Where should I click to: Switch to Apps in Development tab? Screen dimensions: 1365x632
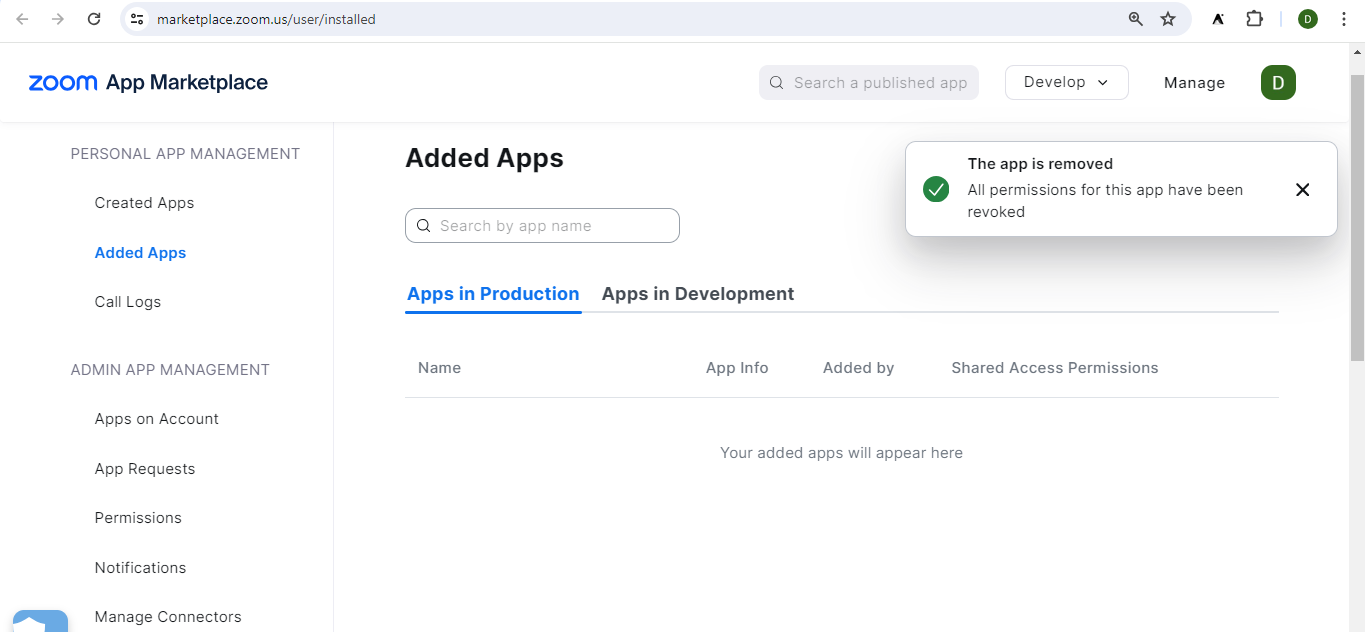pos(697,294)
